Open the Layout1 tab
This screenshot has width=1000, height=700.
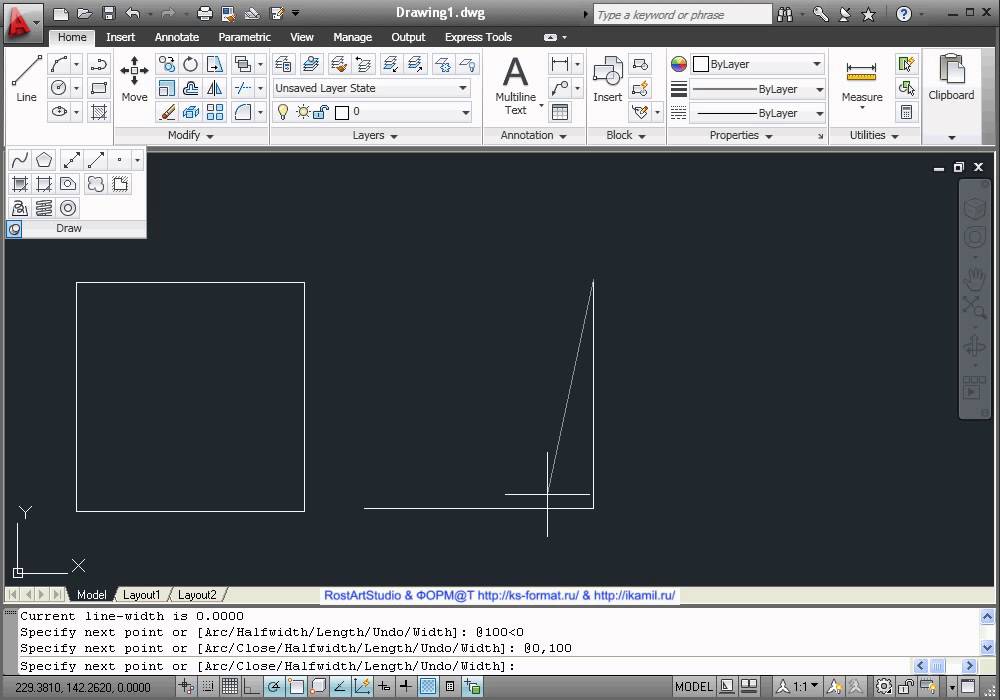tap(141, 595)
